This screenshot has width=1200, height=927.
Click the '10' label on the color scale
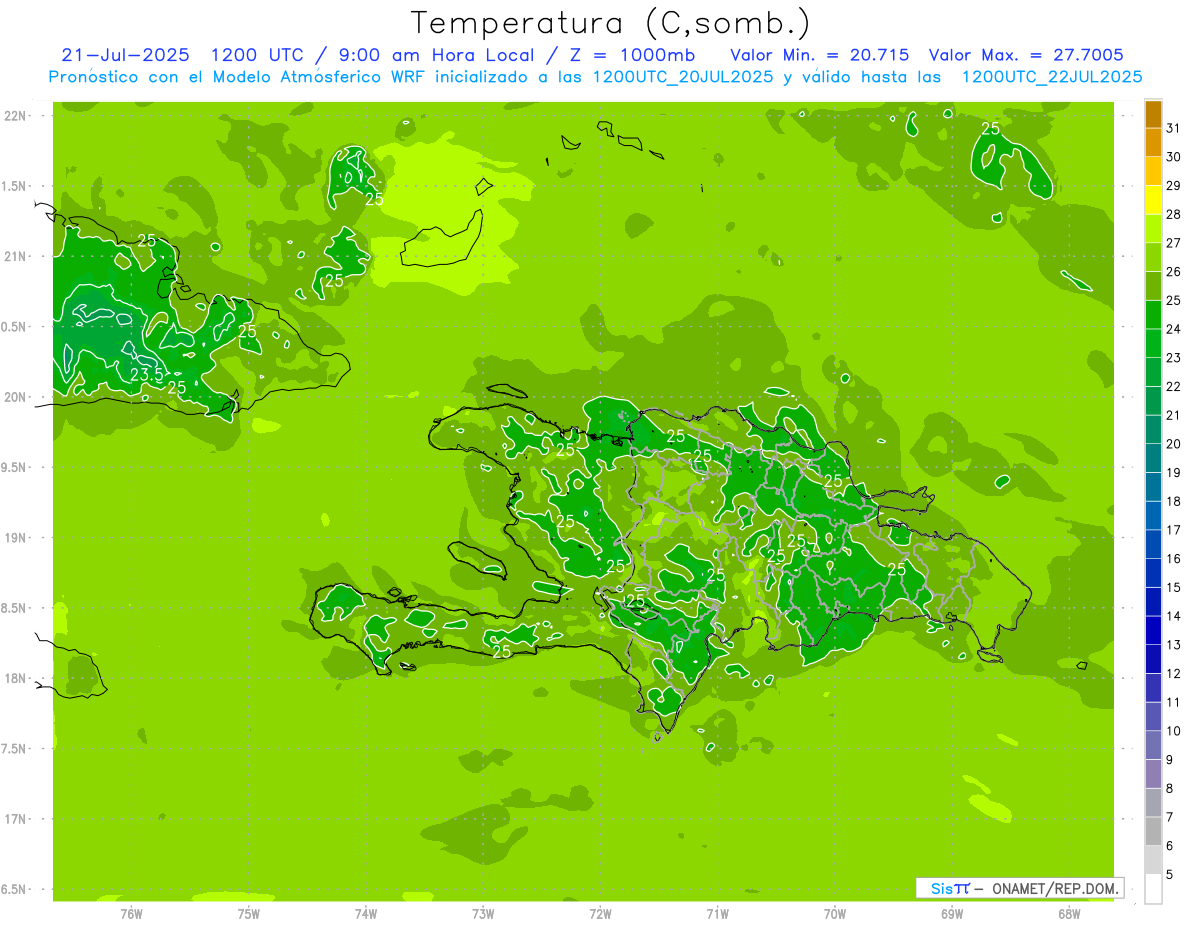coord(1173,731)
